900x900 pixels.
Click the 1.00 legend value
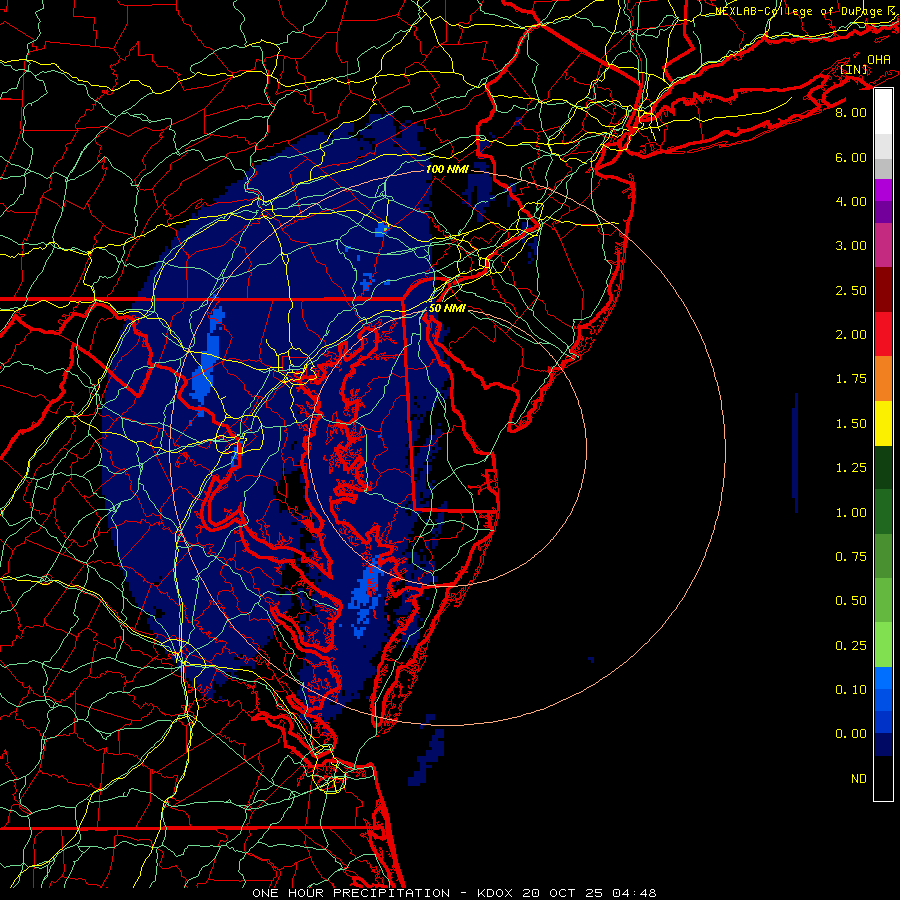(851, 513)
